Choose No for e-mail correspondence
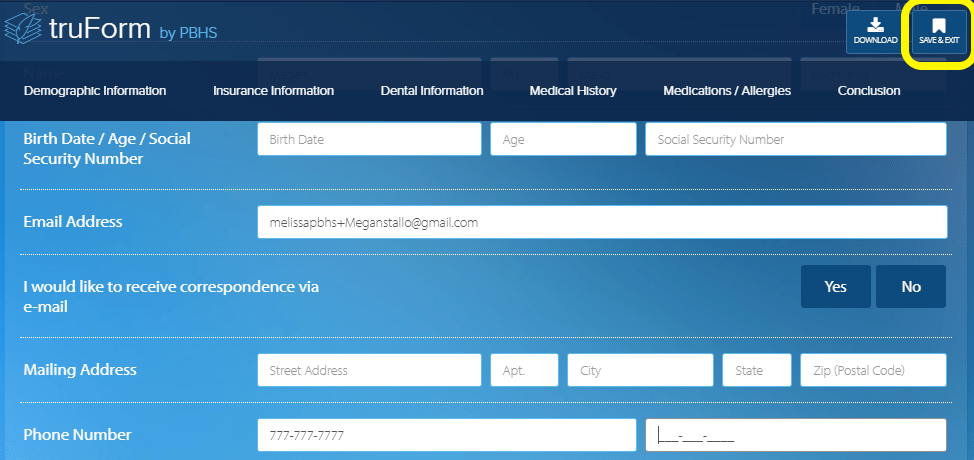The width and height of the screenshot is (974, 460). coord(911,287)
